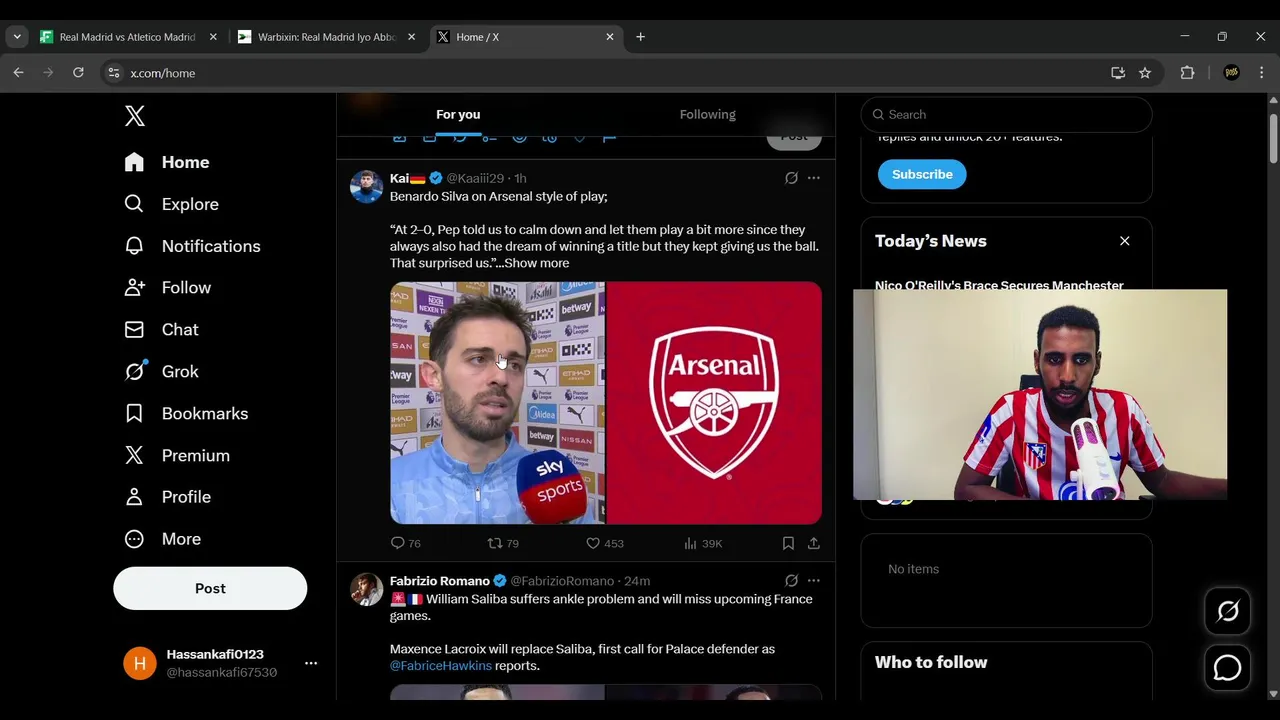Reply to Kai's Bernardo Silva post
1280x720 pixels.
[398, 543]
